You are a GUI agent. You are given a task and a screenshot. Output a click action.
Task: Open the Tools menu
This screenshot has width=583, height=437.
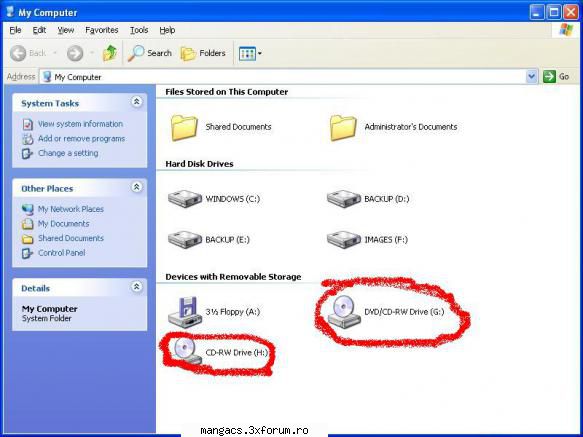tap(139, 30)
